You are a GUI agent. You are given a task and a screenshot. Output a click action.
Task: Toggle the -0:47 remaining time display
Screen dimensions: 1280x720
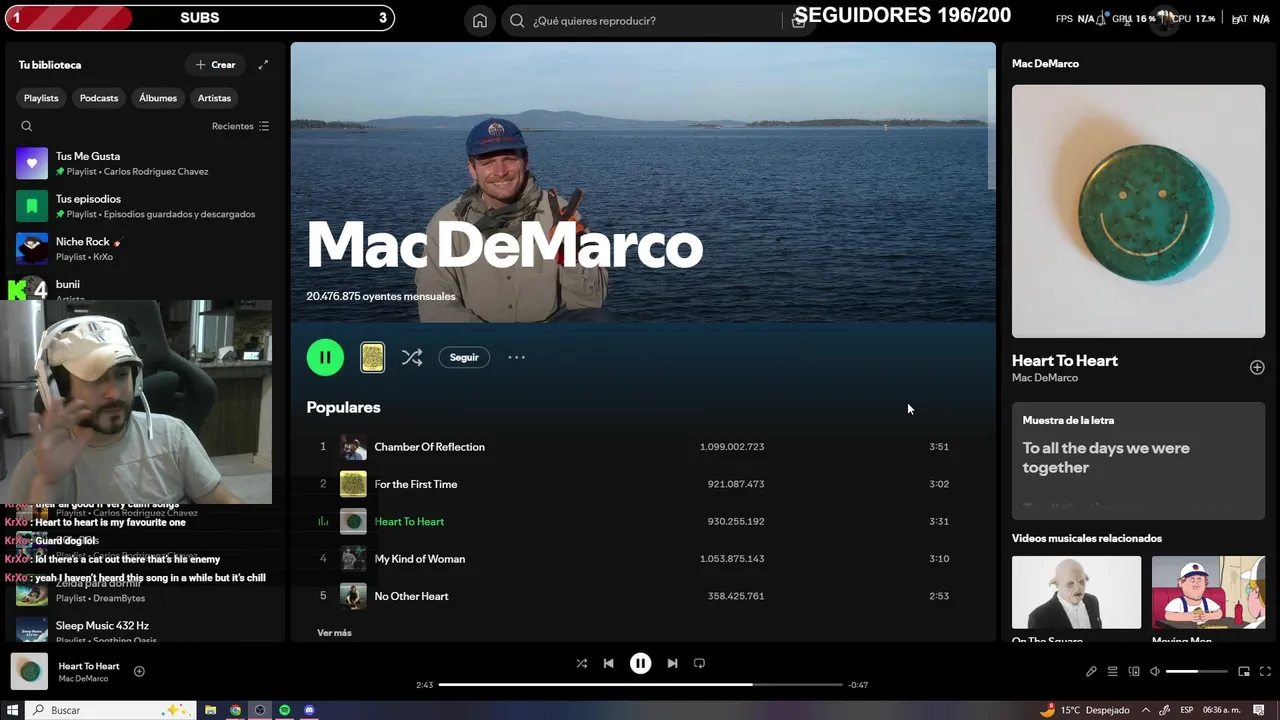tap(858, 685)
